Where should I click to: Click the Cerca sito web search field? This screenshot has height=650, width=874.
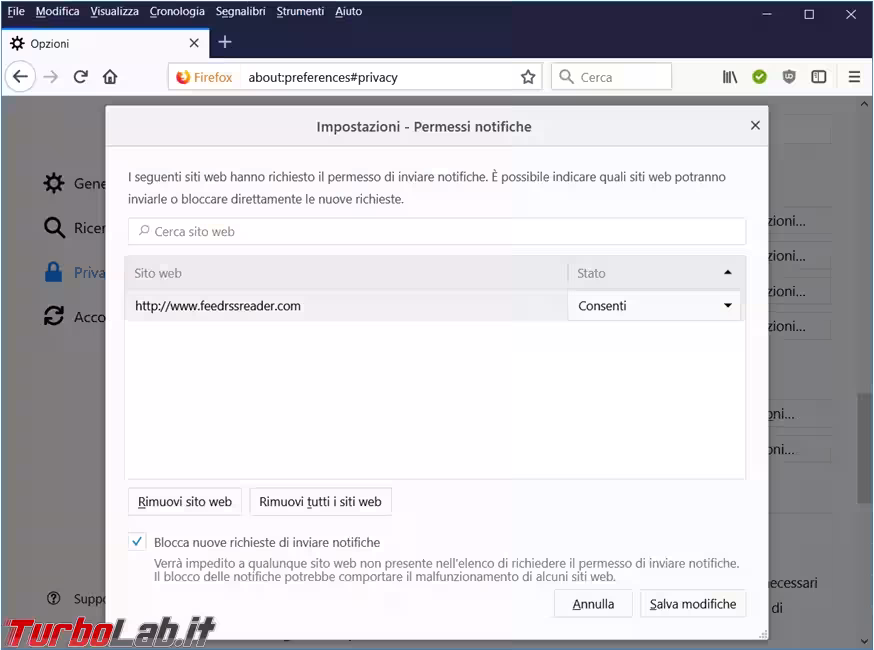pyautogui.click(x=437, y=231)
